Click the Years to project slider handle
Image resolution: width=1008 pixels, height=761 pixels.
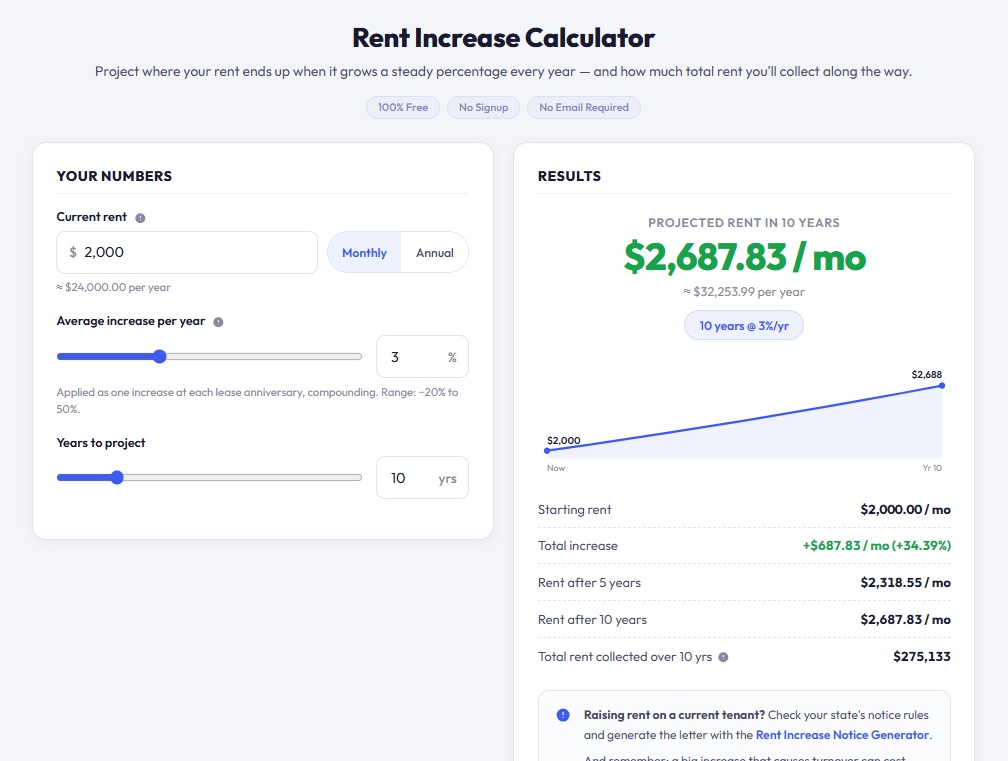117,478
